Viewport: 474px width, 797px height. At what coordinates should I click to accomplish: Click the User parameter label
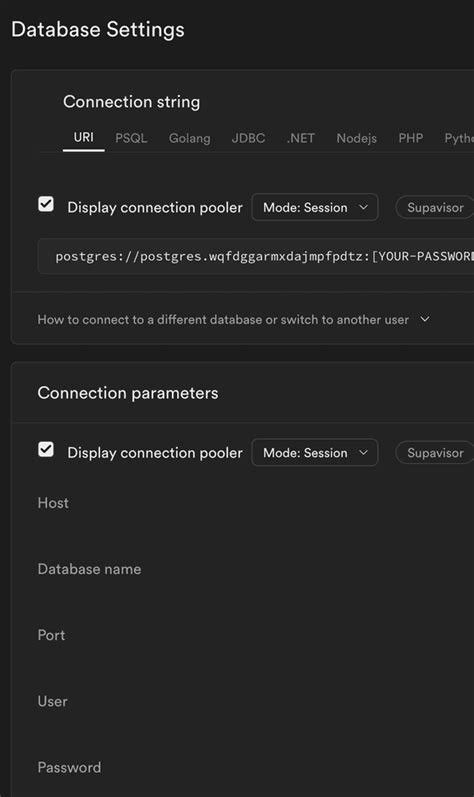[52, 701]
